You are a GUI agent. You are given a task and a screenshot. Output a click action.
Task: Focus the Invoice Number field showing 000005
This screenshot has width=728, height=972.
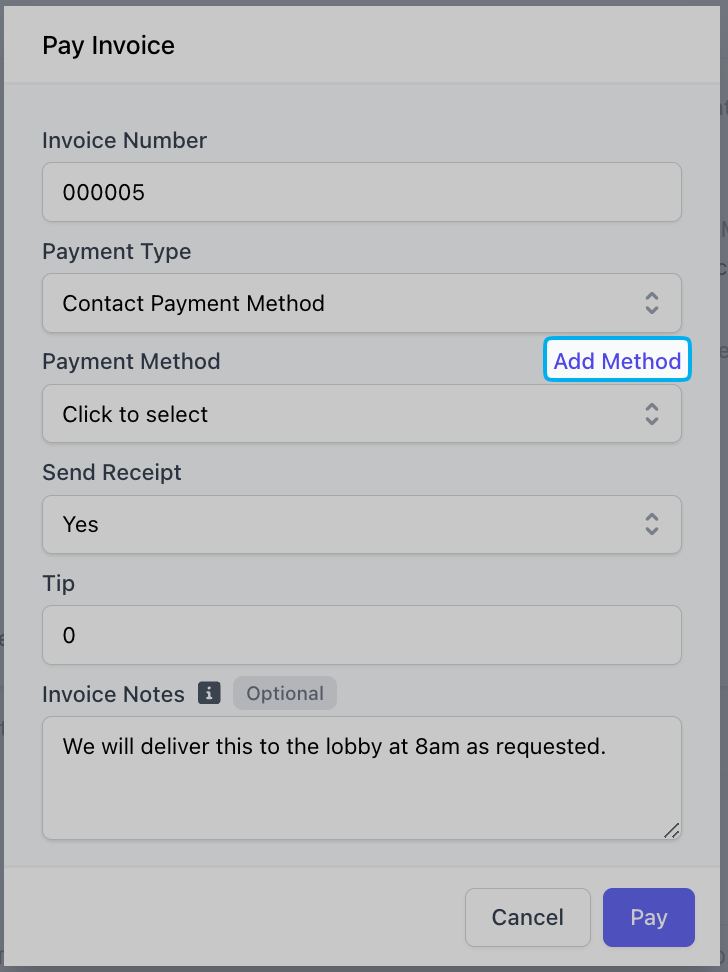coord(362,192)
